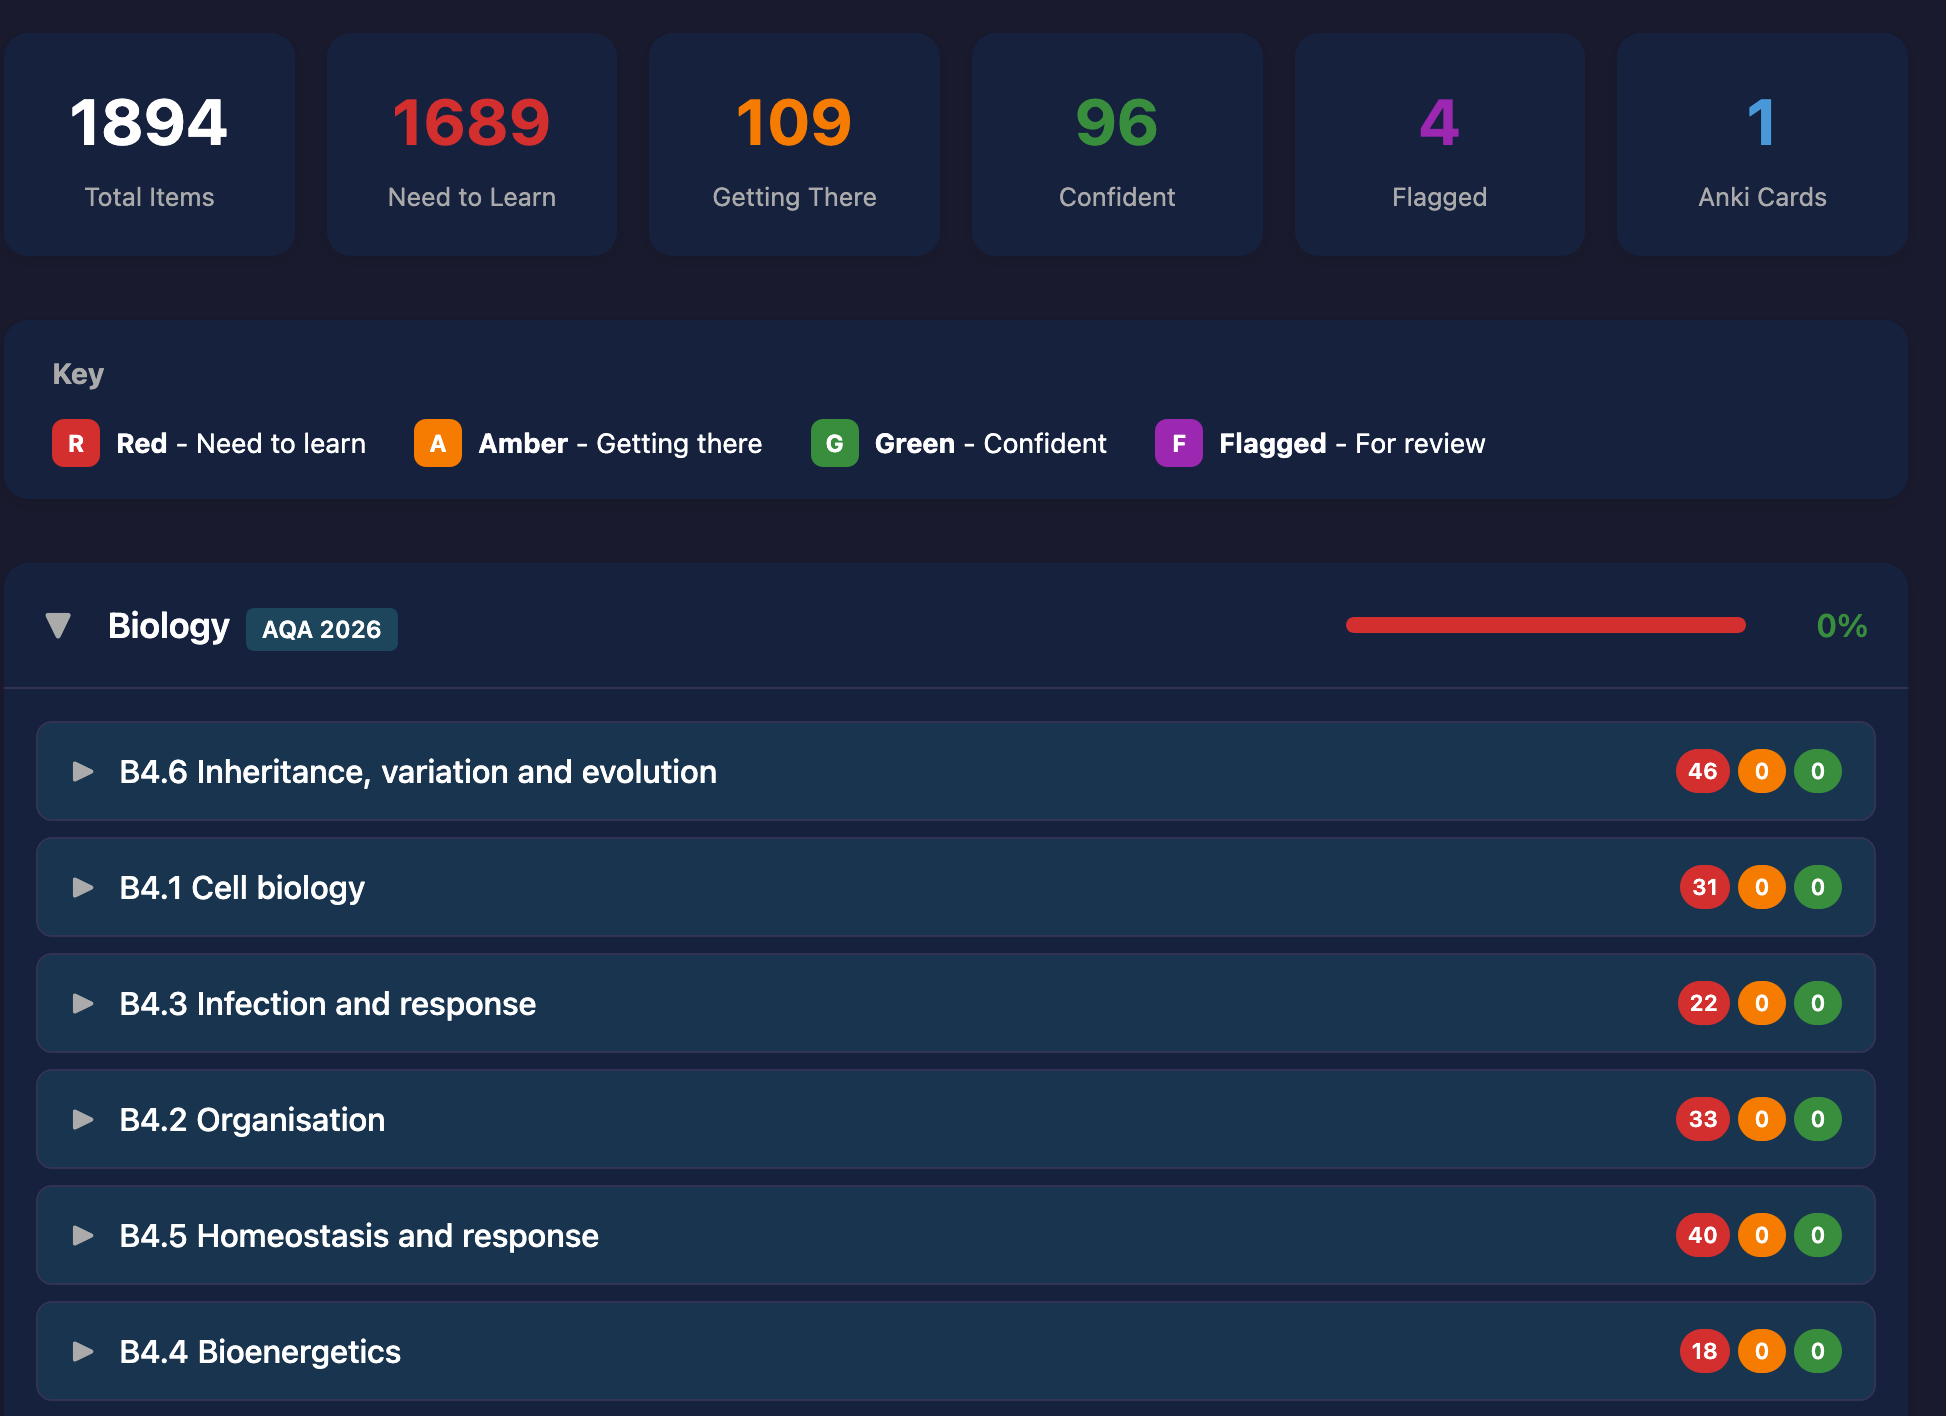Collapse the Biology subject section
This screenshot has height=1416, width=1946.
(58, 626)
